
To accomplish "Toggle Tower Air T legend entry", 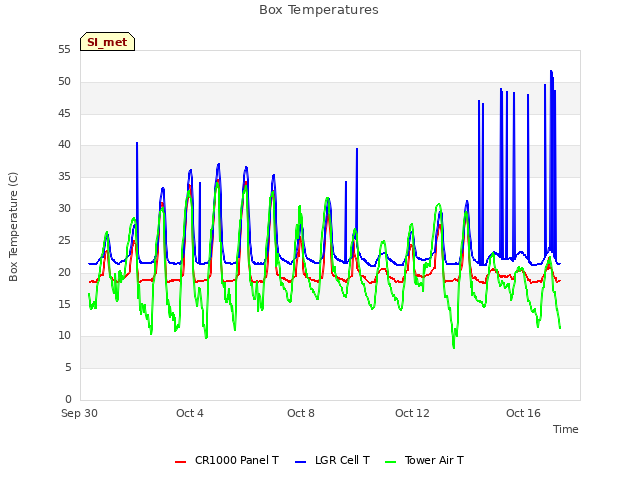I will (424, 460).
